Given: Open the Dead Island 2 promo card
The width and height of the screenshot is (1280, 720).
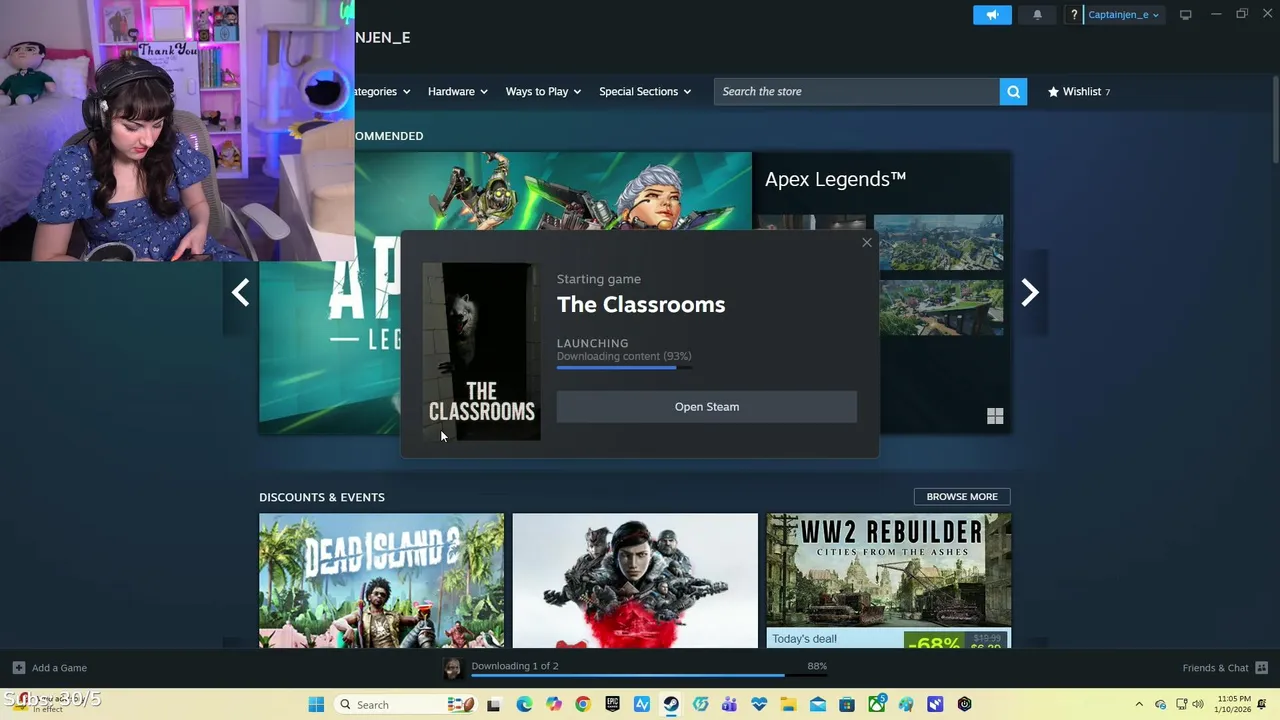Looking at the screenshot, I should (x=381, y=580).
